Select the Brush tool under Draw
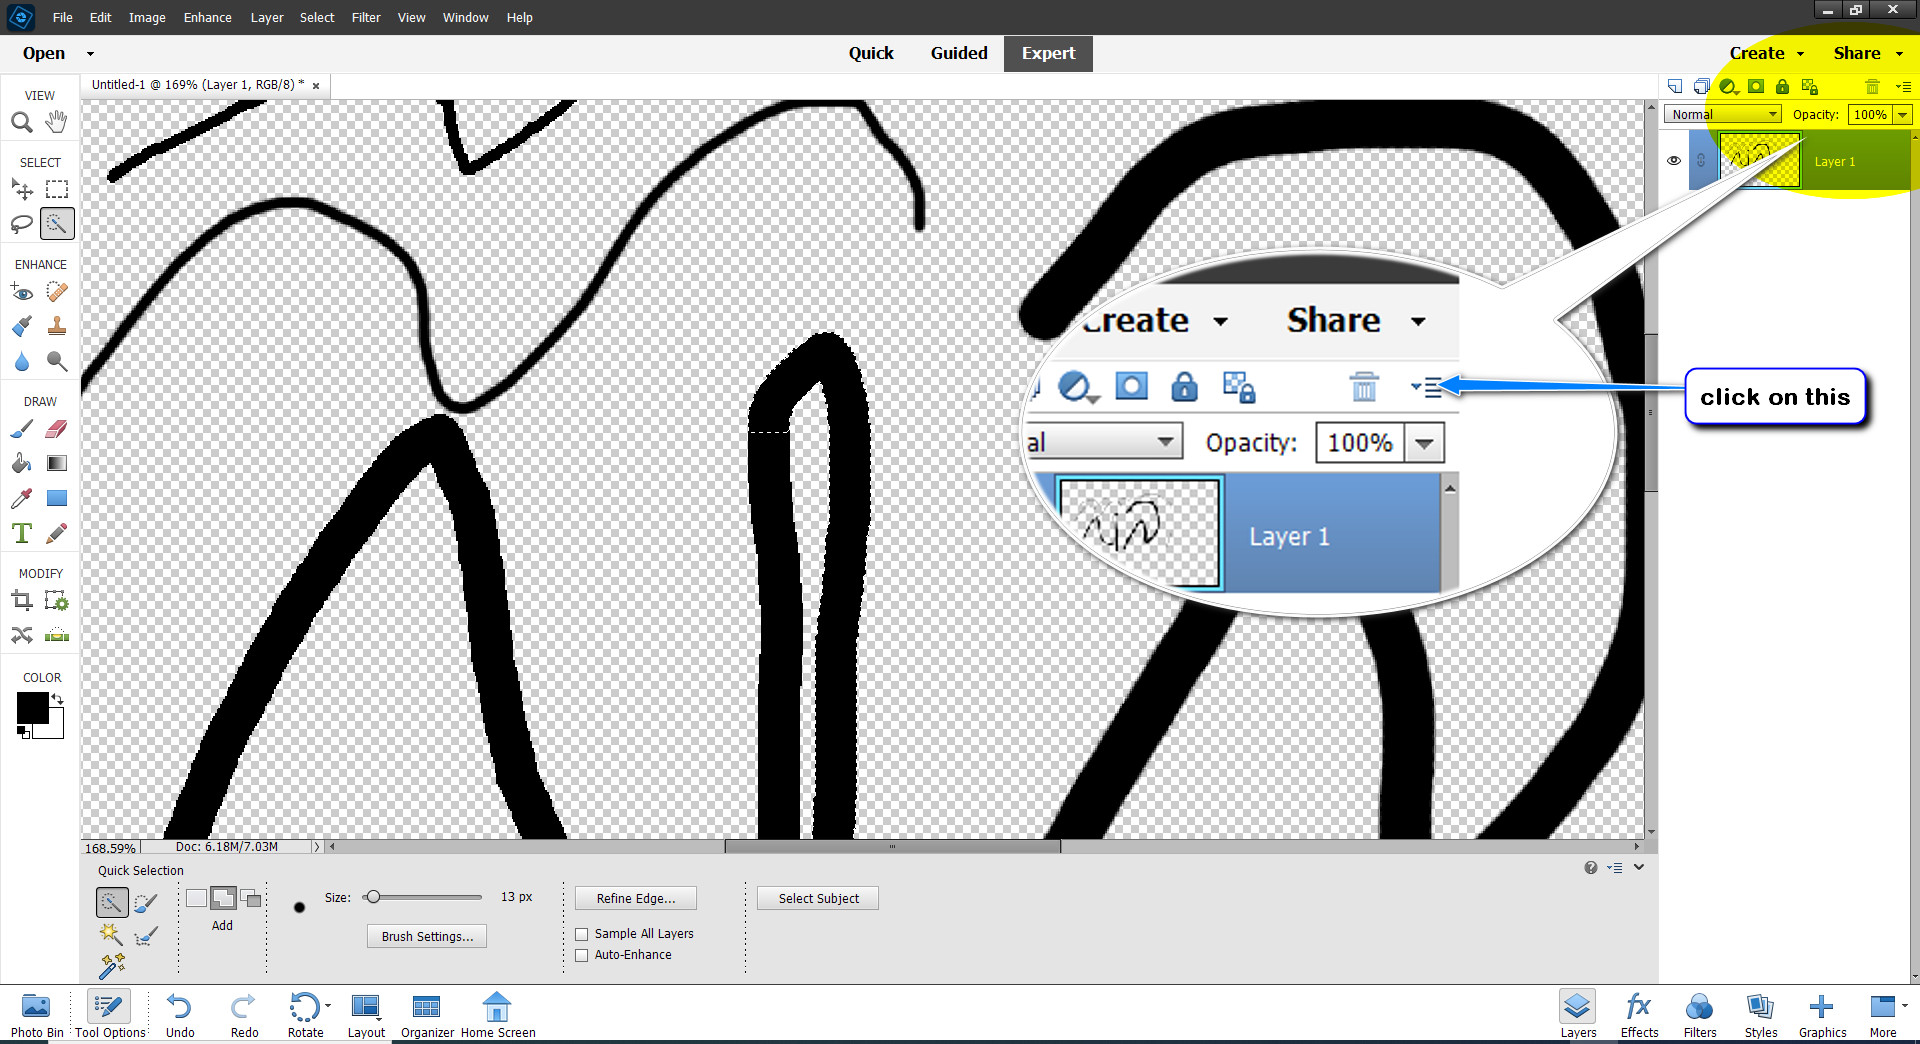This screenshot has width=1920, height=1044. click(22, 428)
